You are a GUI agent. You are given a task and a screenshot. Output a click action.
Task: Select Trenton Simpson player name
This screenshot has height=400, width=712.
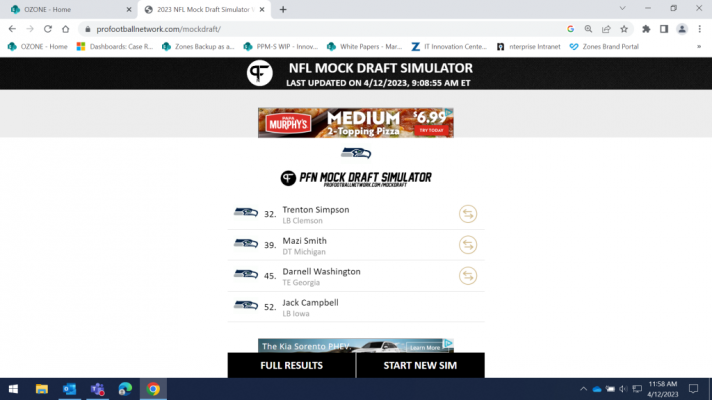point(316,210)
